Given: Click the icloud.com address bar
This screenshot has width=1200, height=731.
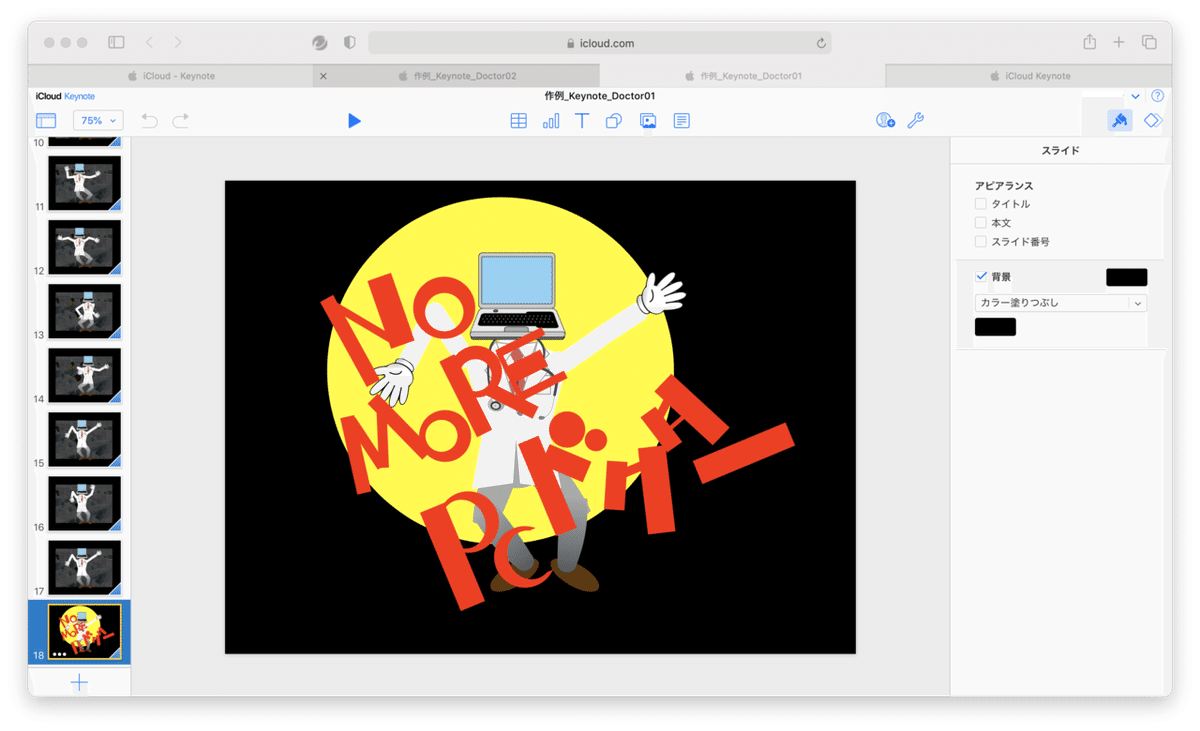Looking at the screenshot, I should (600, 43).
